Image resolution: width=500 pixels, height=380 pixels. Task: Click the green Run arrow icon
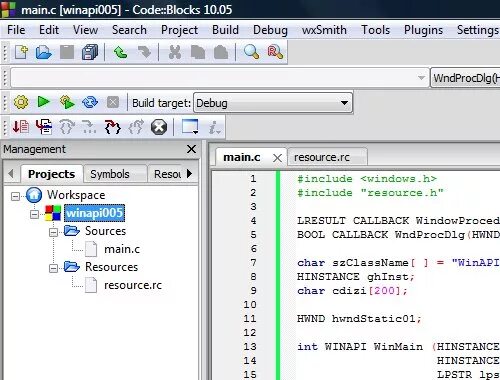pyautogui.click(x=44, y=102)
